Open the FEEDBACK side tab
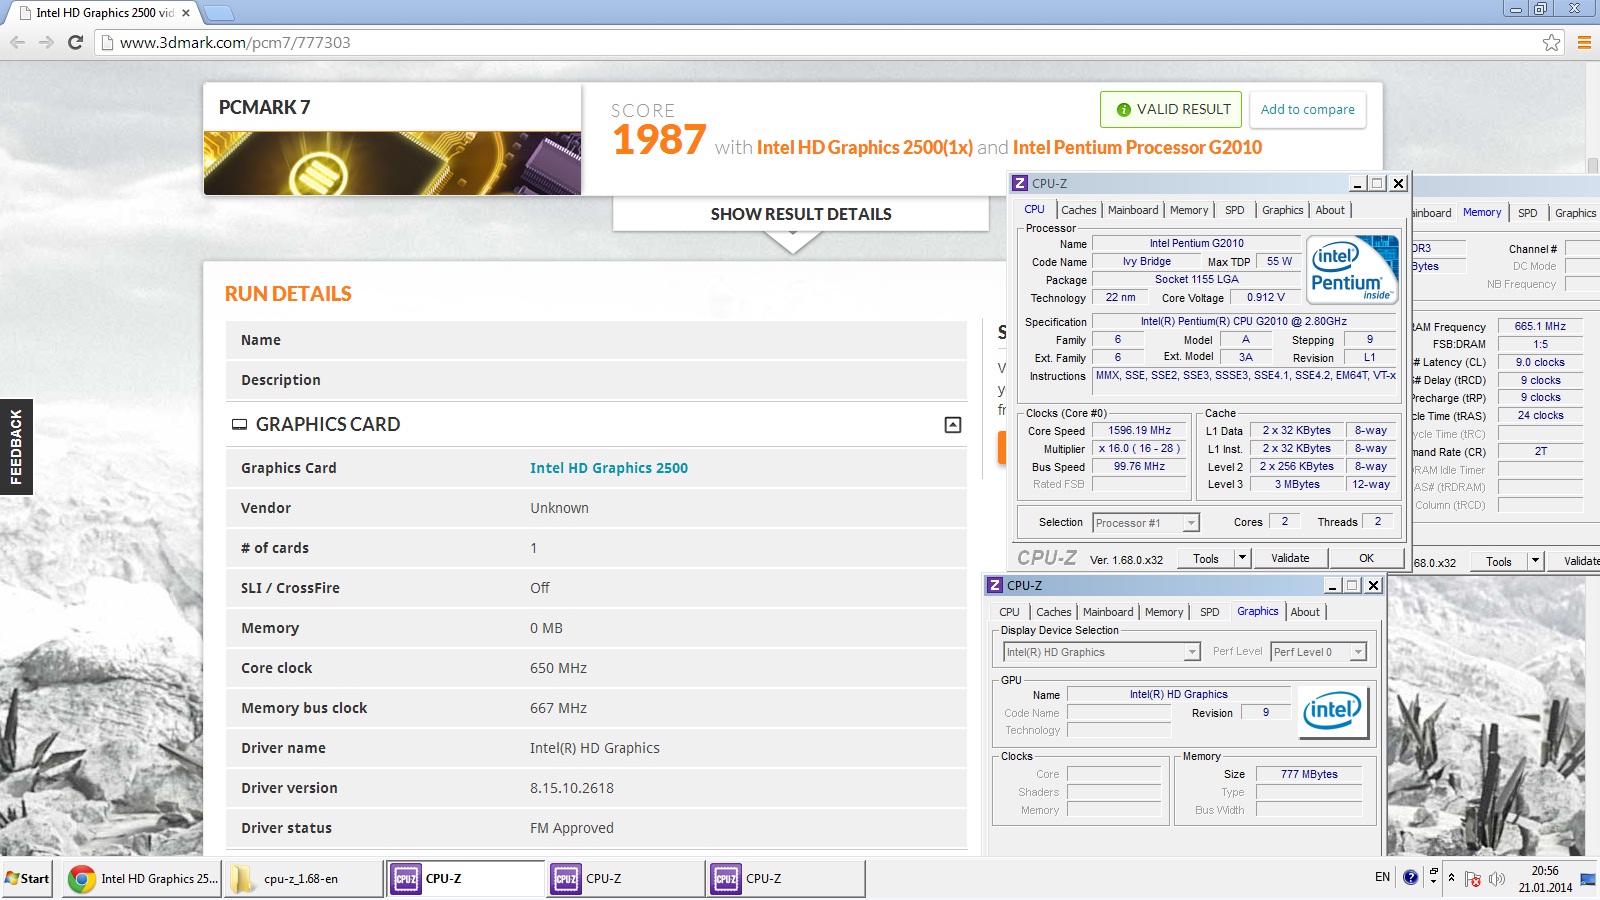Image resolution: width=1600 pixels, height=900 pixels. (16, 447)
